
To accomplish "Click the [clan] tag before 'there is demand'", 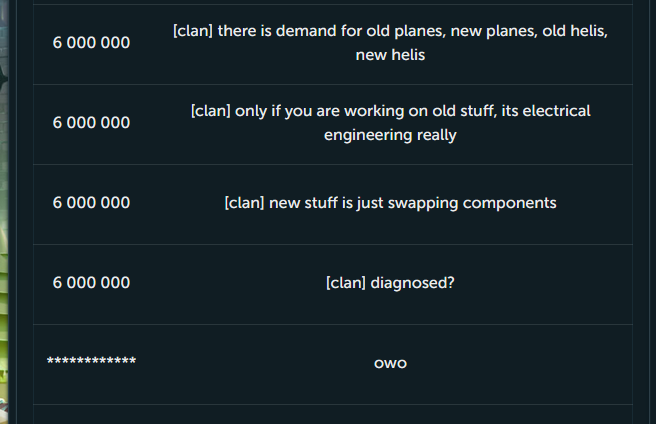I will 193,31.
